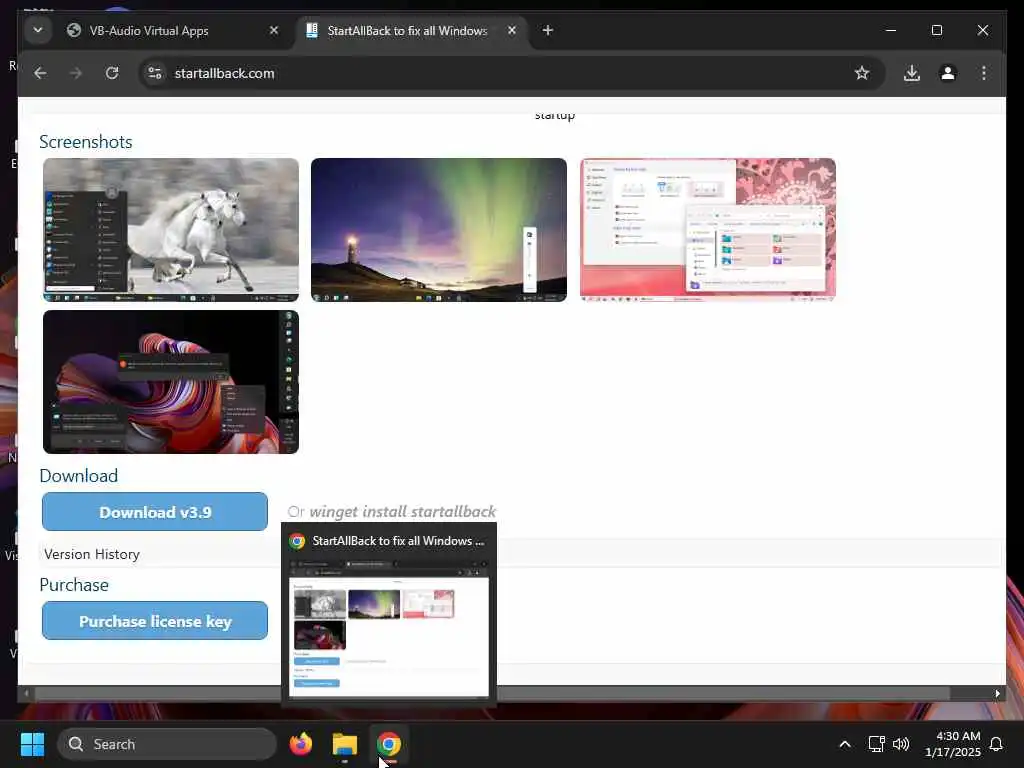1024x768 pixels.
Task: Open the Windows Start menu
Action: point(32,744)
